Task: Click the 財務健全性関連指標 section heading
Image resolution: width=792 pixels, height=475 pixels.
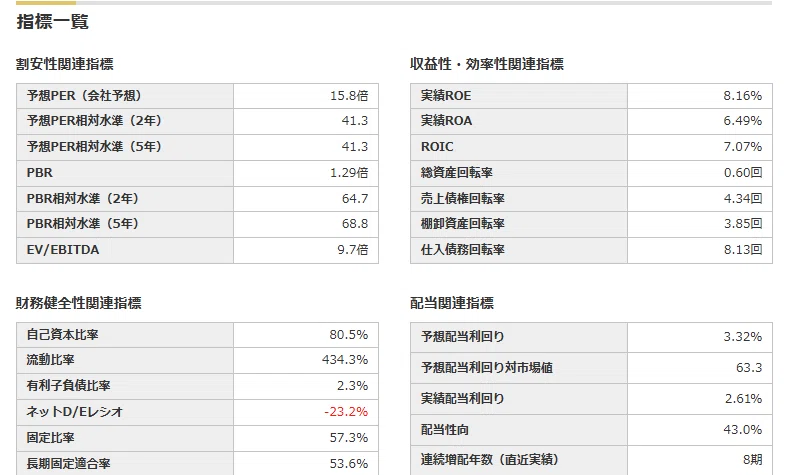Action: click(78, 303)
